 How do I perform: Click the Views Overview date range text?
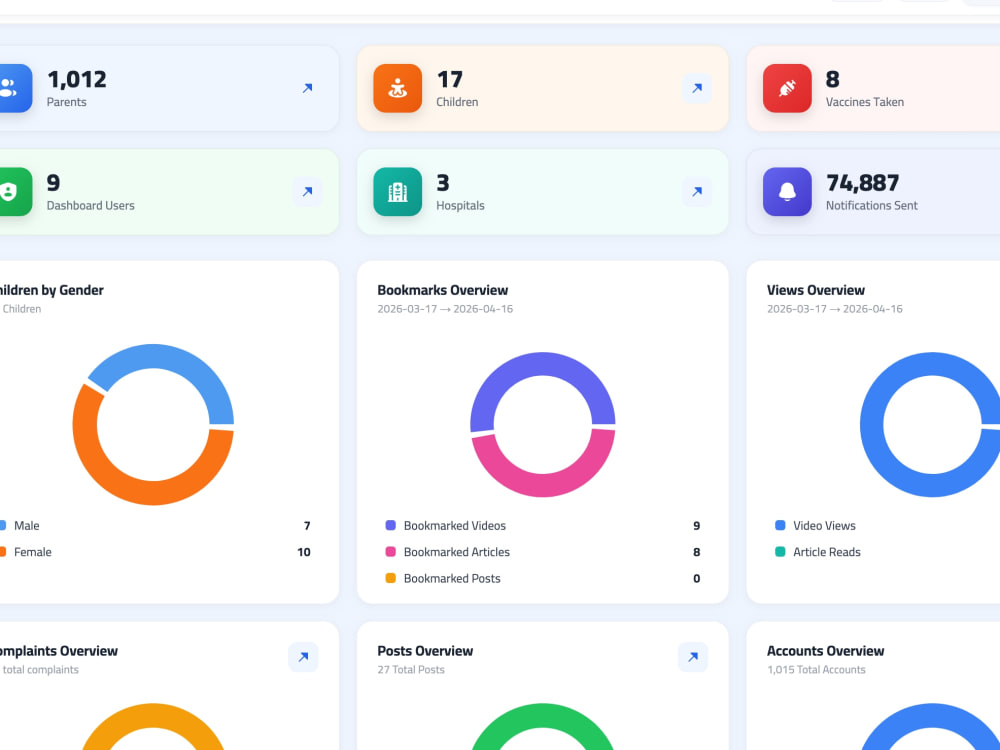pos(835,309)
